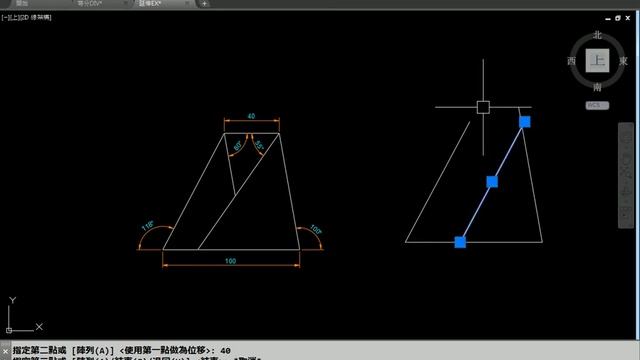Open a new drawing tab with the plus button
This screenshot has height=360, width=640.
pyautogui.click(x=204, y=4)
